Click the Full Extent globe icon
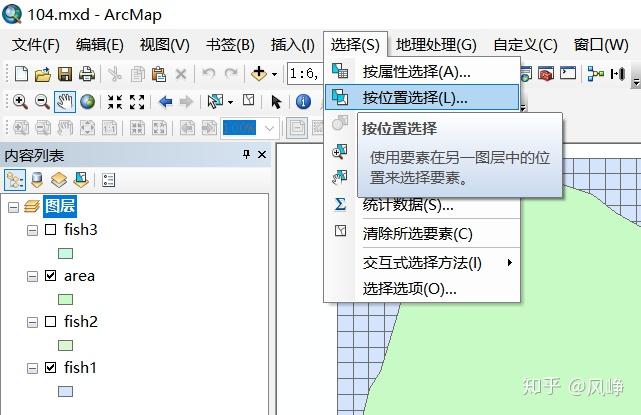Image resolution: width=641 pixels, height=415 pixels. click(87, 102)
